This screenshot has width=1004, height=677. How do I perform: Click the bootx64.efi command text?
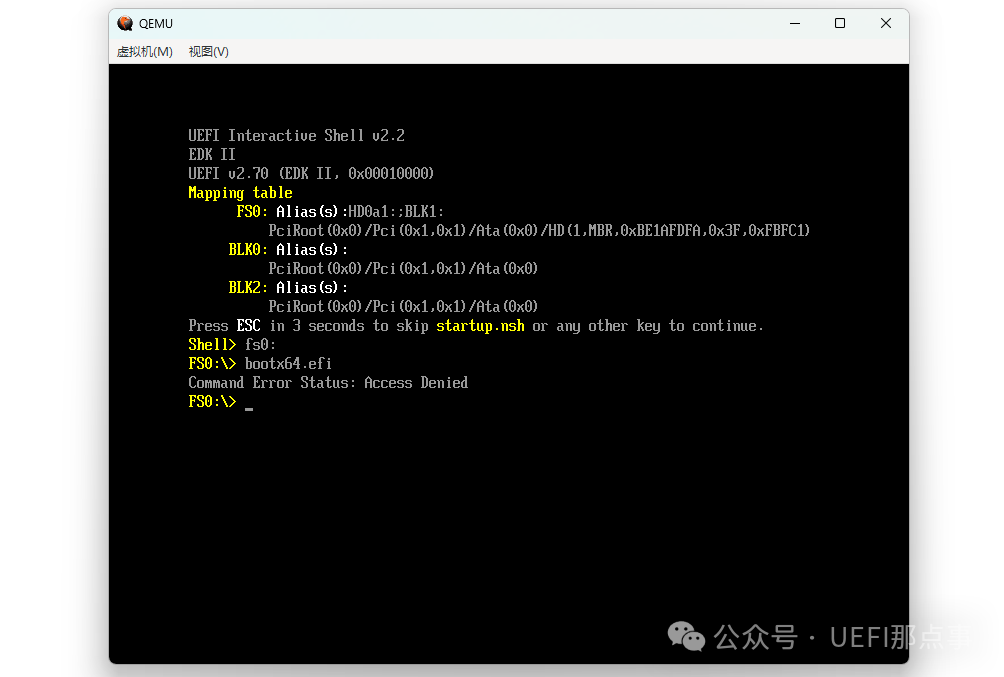(x=288, y=364)
